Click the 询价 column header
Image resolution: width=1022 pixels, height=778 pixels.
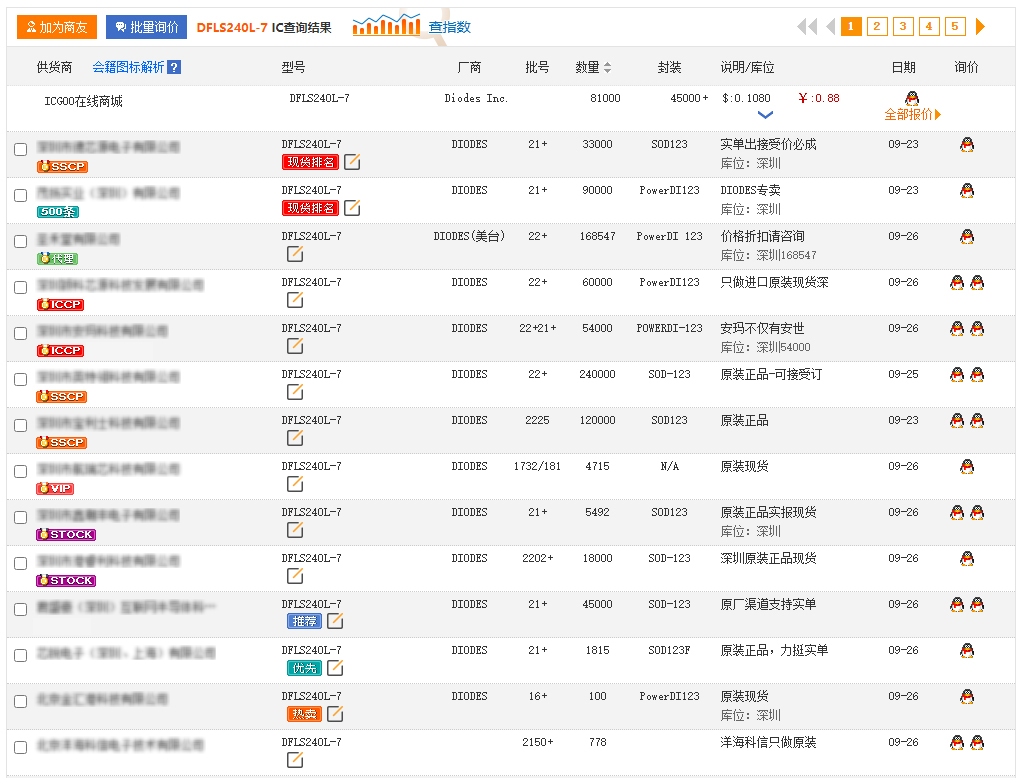click(x=966, y=67)
